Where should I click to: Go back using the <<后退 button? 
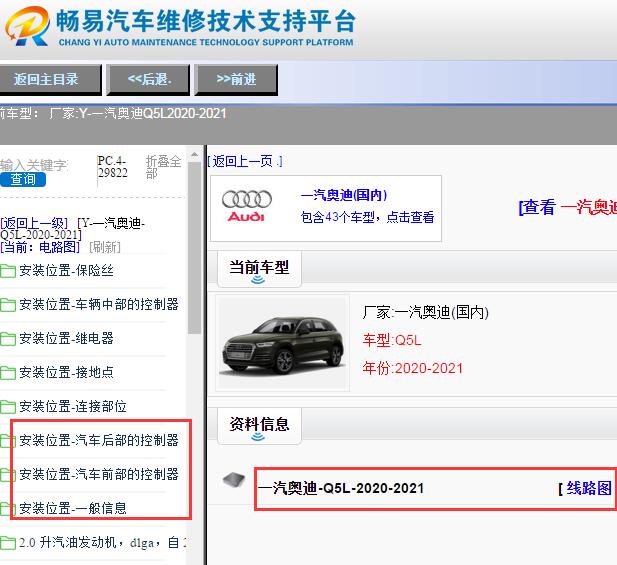point(148,80)
